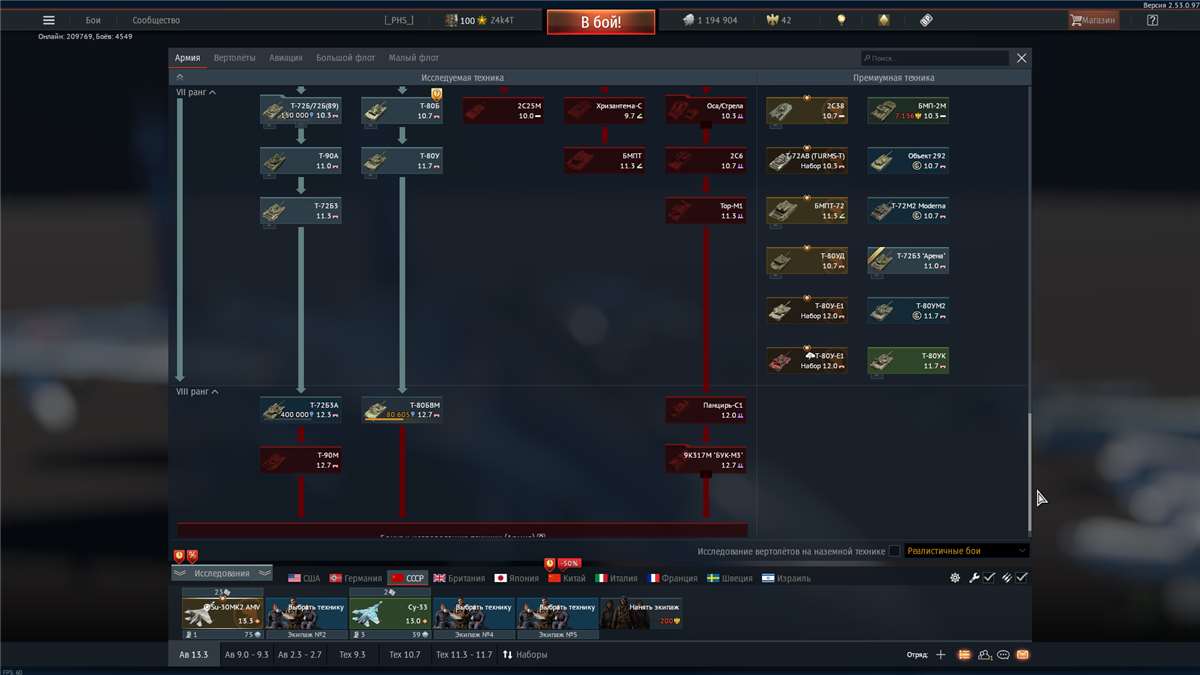
Task: Toggle helicopter research on ground vehicles checkbox
Action: tap(894, 551)
